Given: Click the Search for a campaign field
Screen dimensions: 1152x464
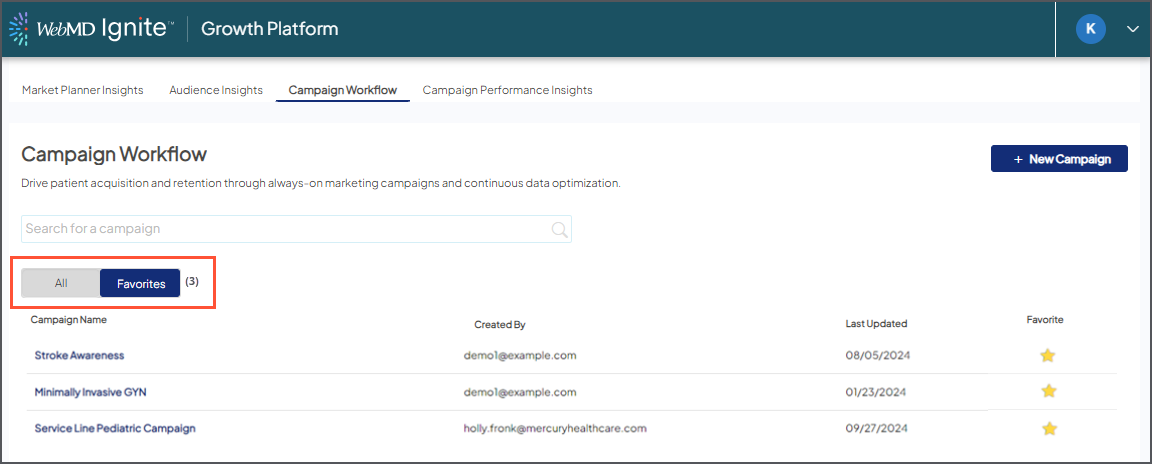Looking at the screenshot, I should [x=285, y=229].
